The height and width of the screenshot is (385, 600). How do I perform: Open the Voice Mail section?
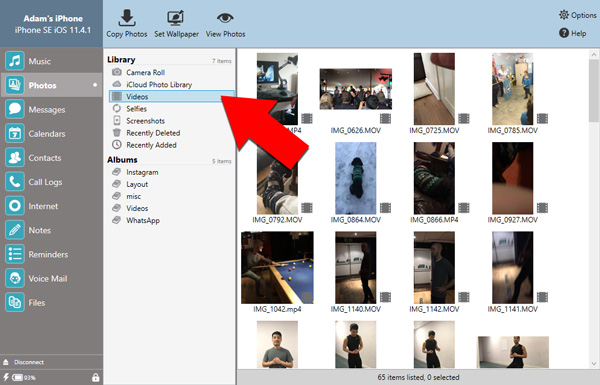(51, 278)
